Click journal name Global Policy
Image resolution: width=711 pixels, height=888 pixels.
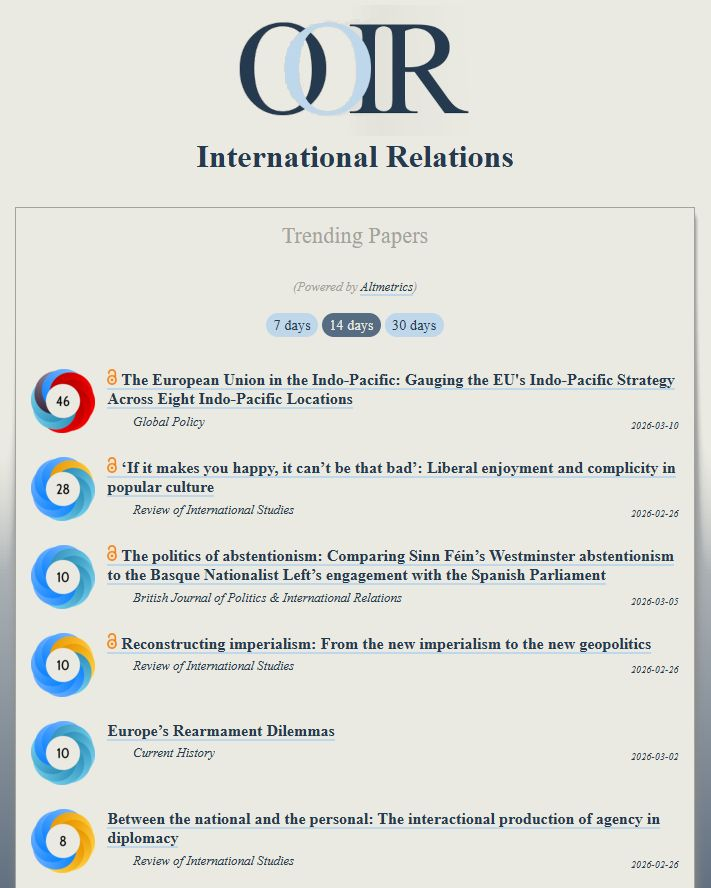click(x=169, y=421)
